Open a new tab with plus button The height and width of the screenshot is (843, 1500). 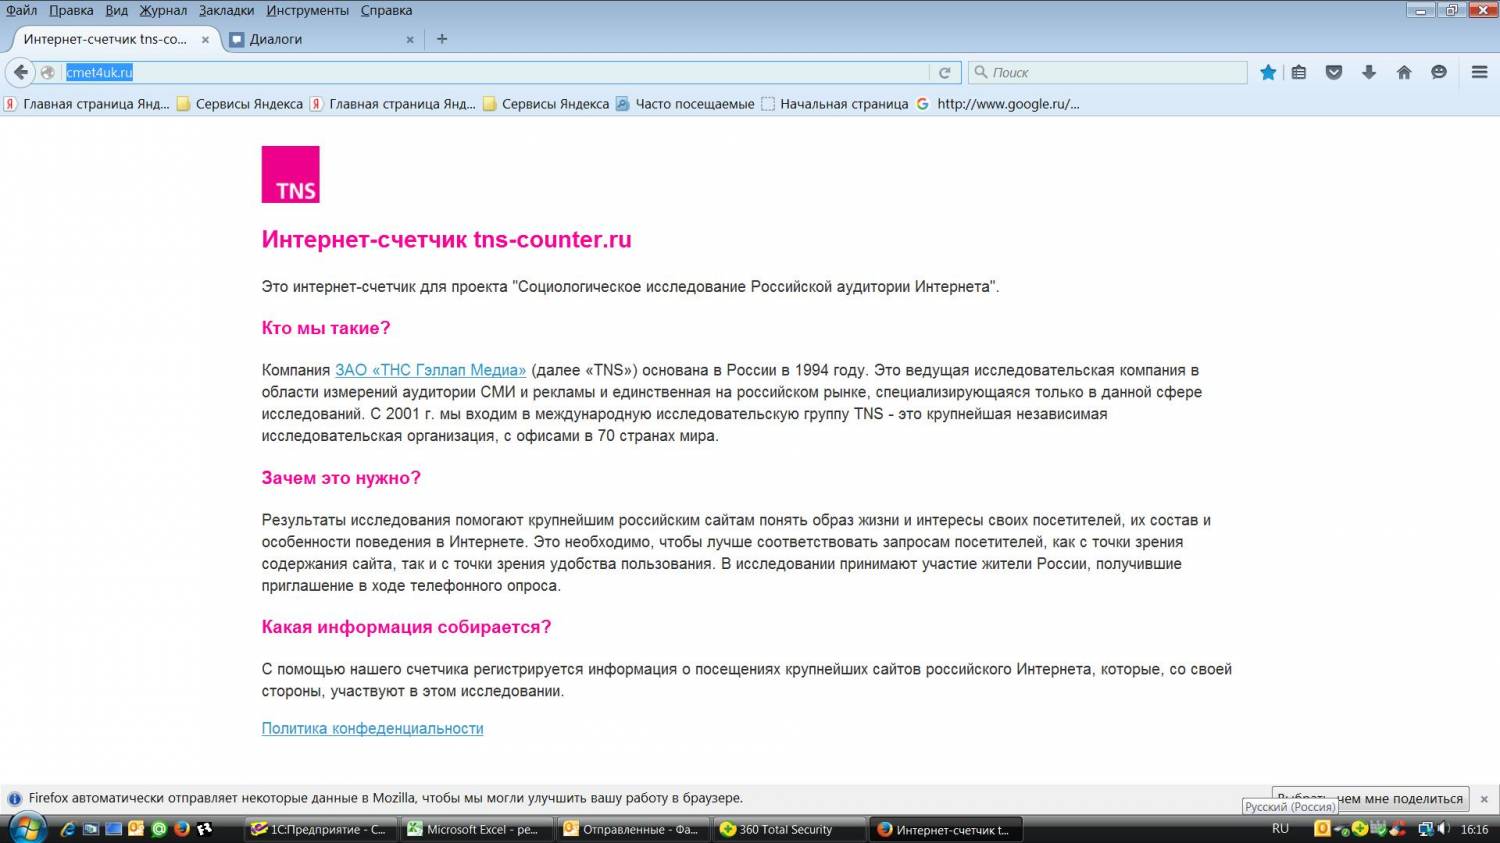[442, 39]
